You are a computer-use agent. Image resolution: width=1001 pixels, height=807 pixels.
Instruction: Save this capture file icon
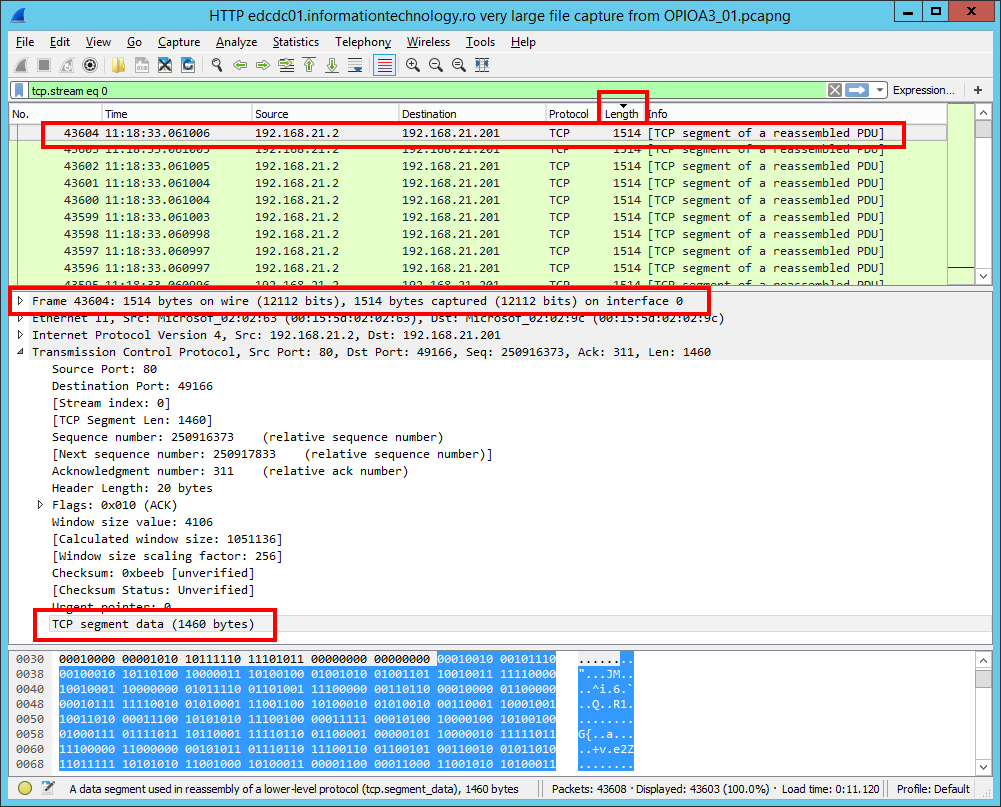(x=142, y=65)
